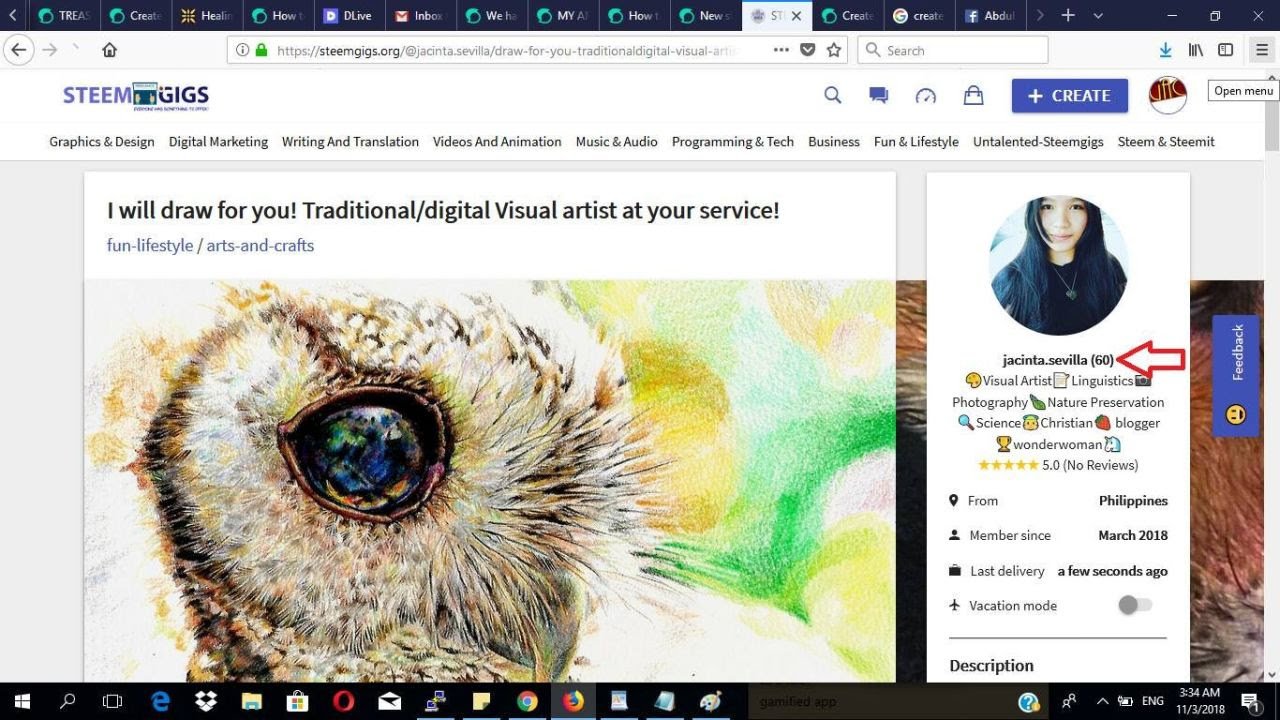The image size is (1280, 720).
Task: Switch to the DLive browser tab
Action: pyautogui.click(x=350, y=15)
